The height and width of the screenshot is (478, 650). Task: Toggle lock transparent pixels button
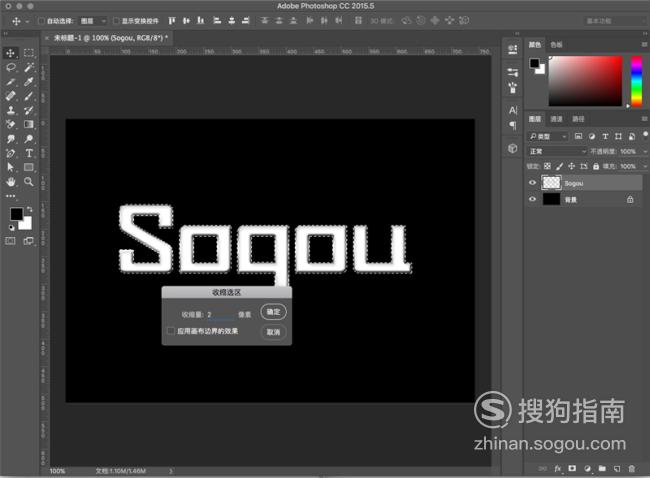tap(547, 166)
